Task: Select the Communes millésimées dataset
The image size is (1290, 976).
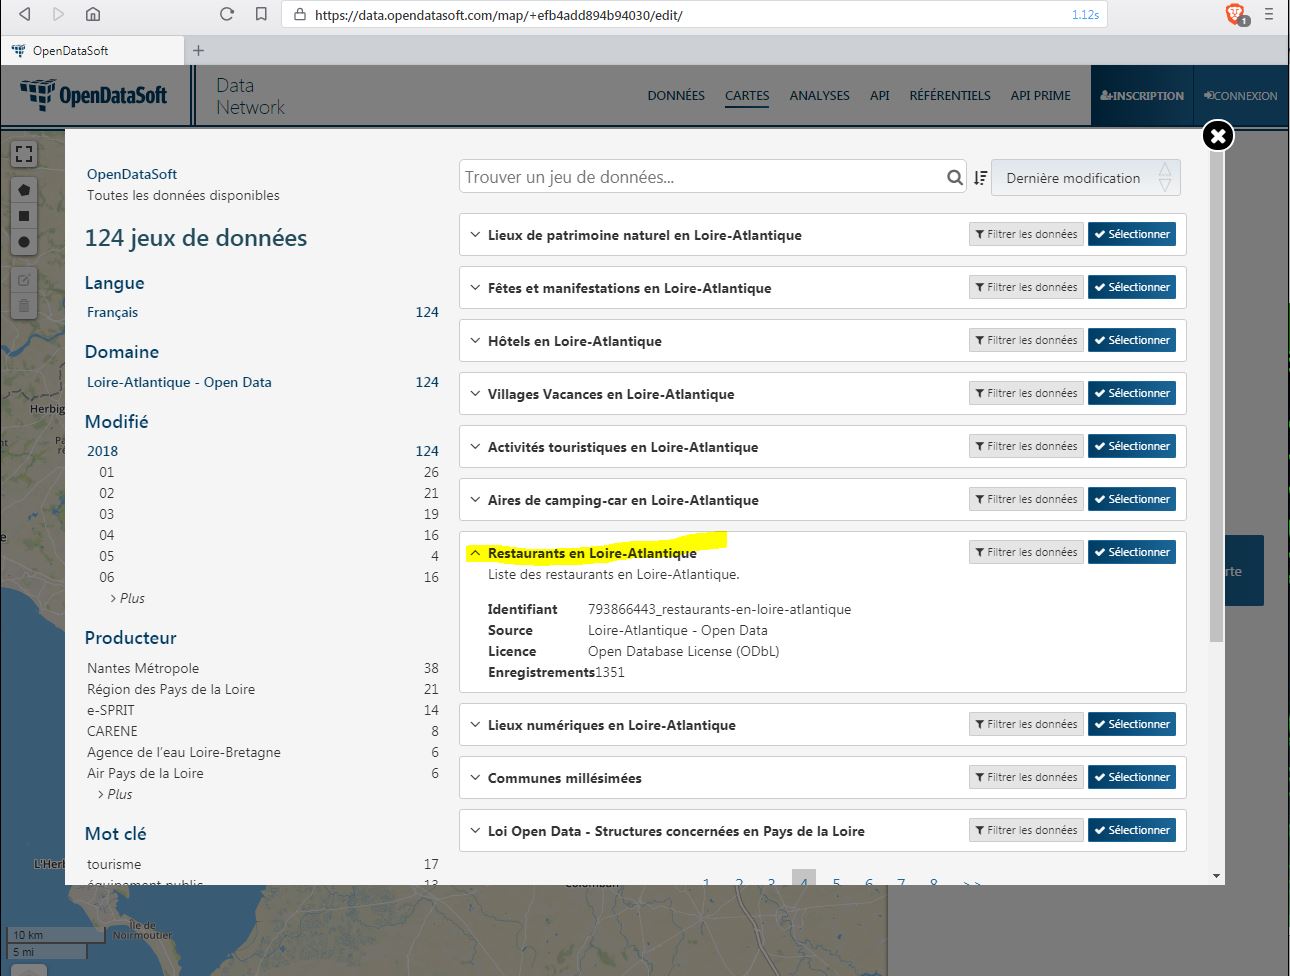Action: click(1131, 778)
